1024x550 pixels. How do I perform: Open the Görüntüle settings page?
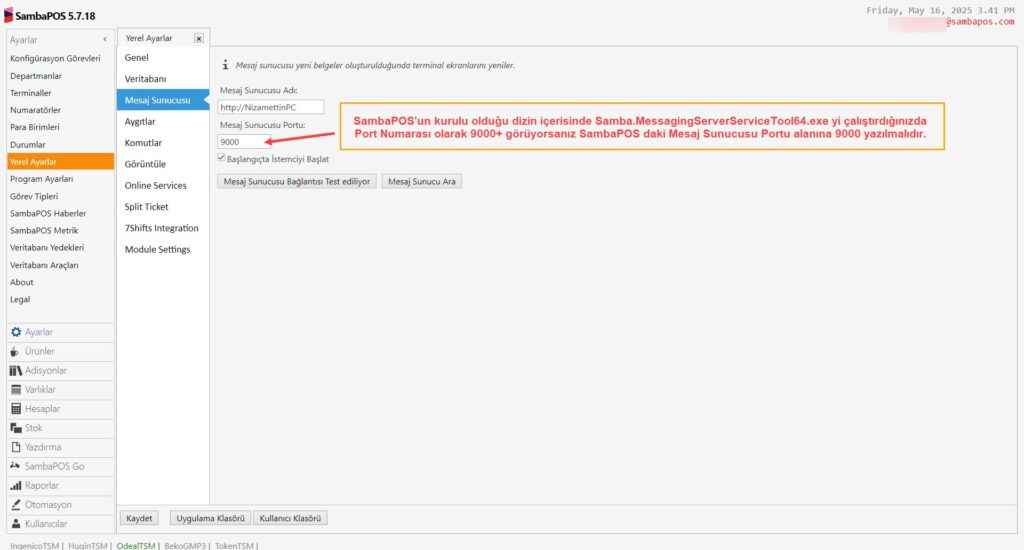click(x=163, y=164)
